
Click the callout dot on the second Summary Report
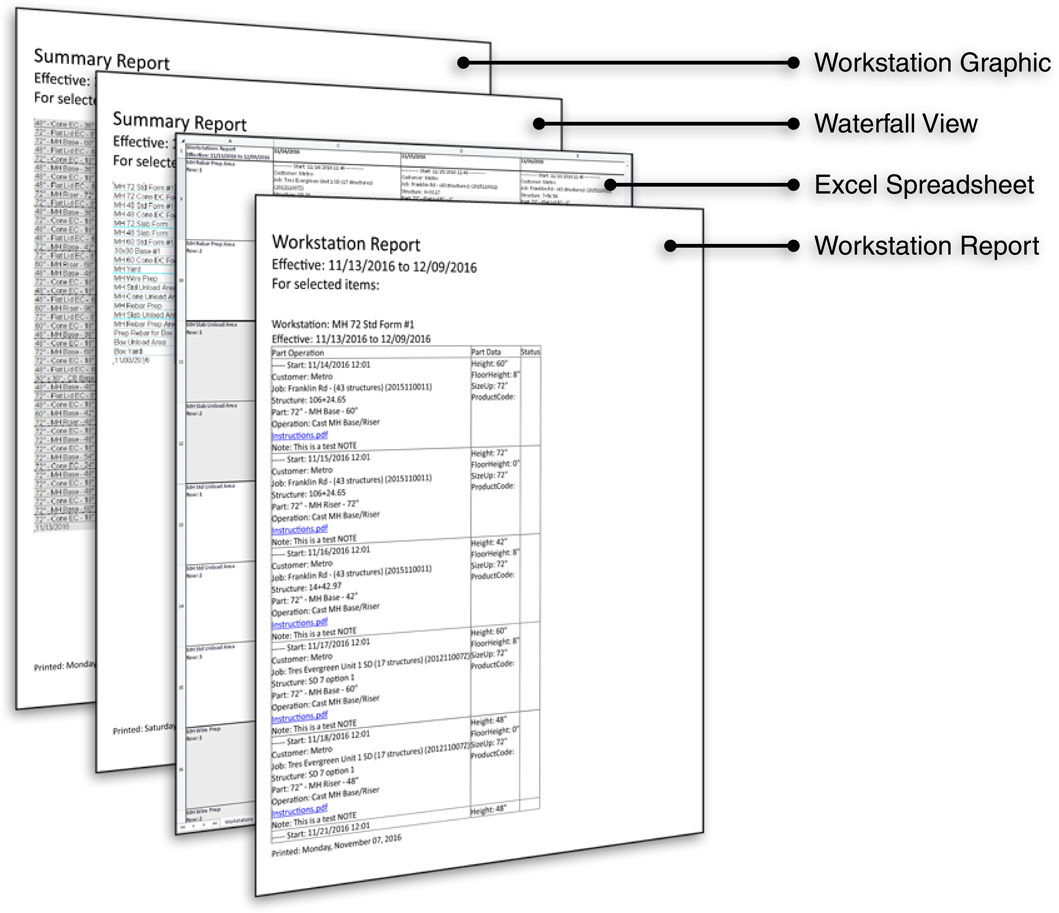tap(540, 124)
